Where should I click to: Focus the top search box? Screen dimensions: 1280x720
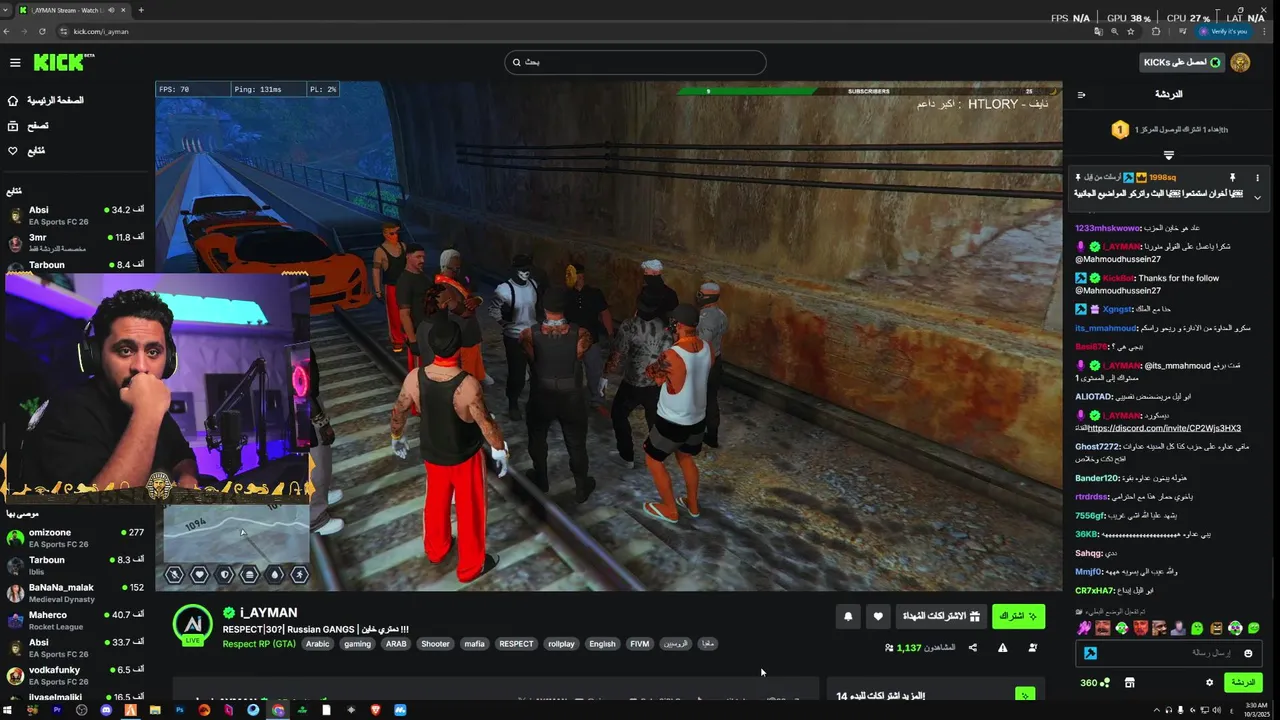point(635,62)
